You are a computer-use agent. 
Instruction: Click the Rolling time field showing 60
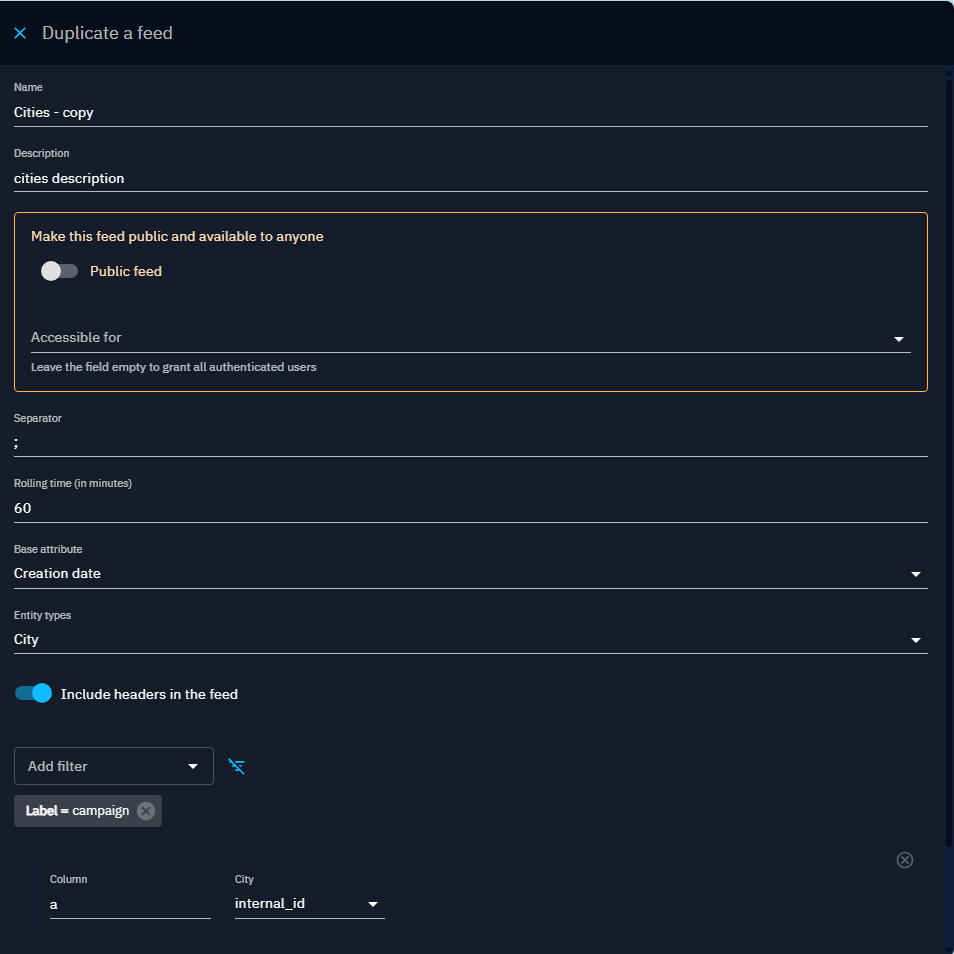click(470, 508)
